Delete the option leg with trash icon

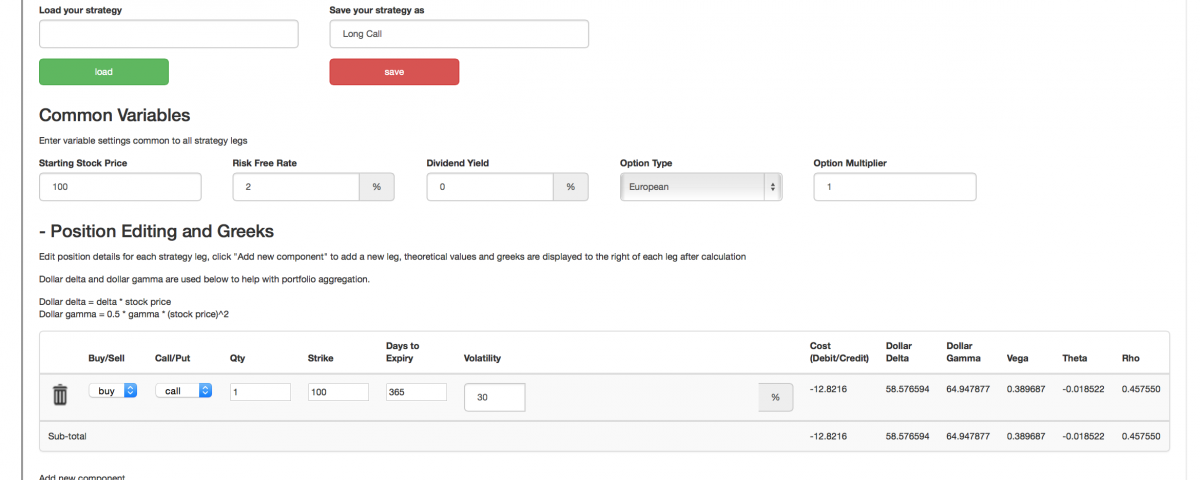[x=60, y=394]
